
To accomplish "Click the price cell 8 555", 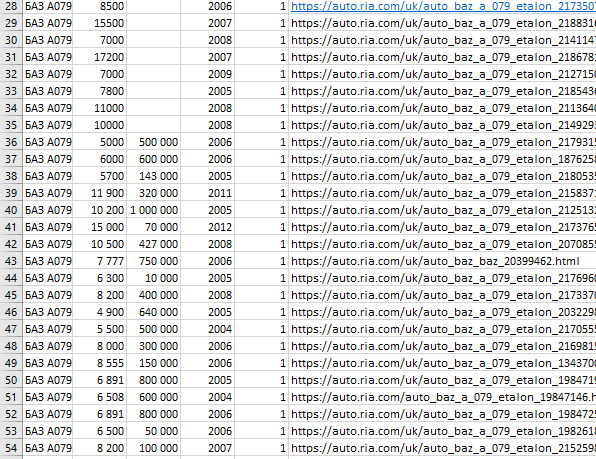I will 100,363.
